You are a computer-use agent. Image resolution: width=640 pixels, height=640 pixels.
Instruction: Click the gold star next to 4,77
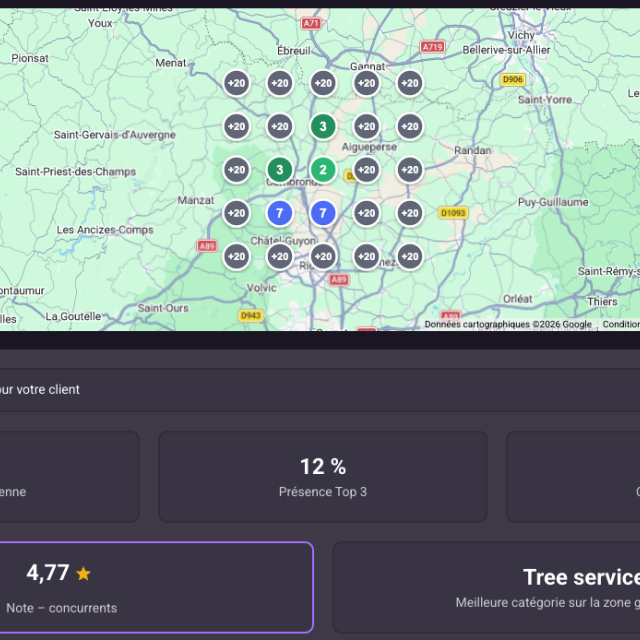point(83,574)
